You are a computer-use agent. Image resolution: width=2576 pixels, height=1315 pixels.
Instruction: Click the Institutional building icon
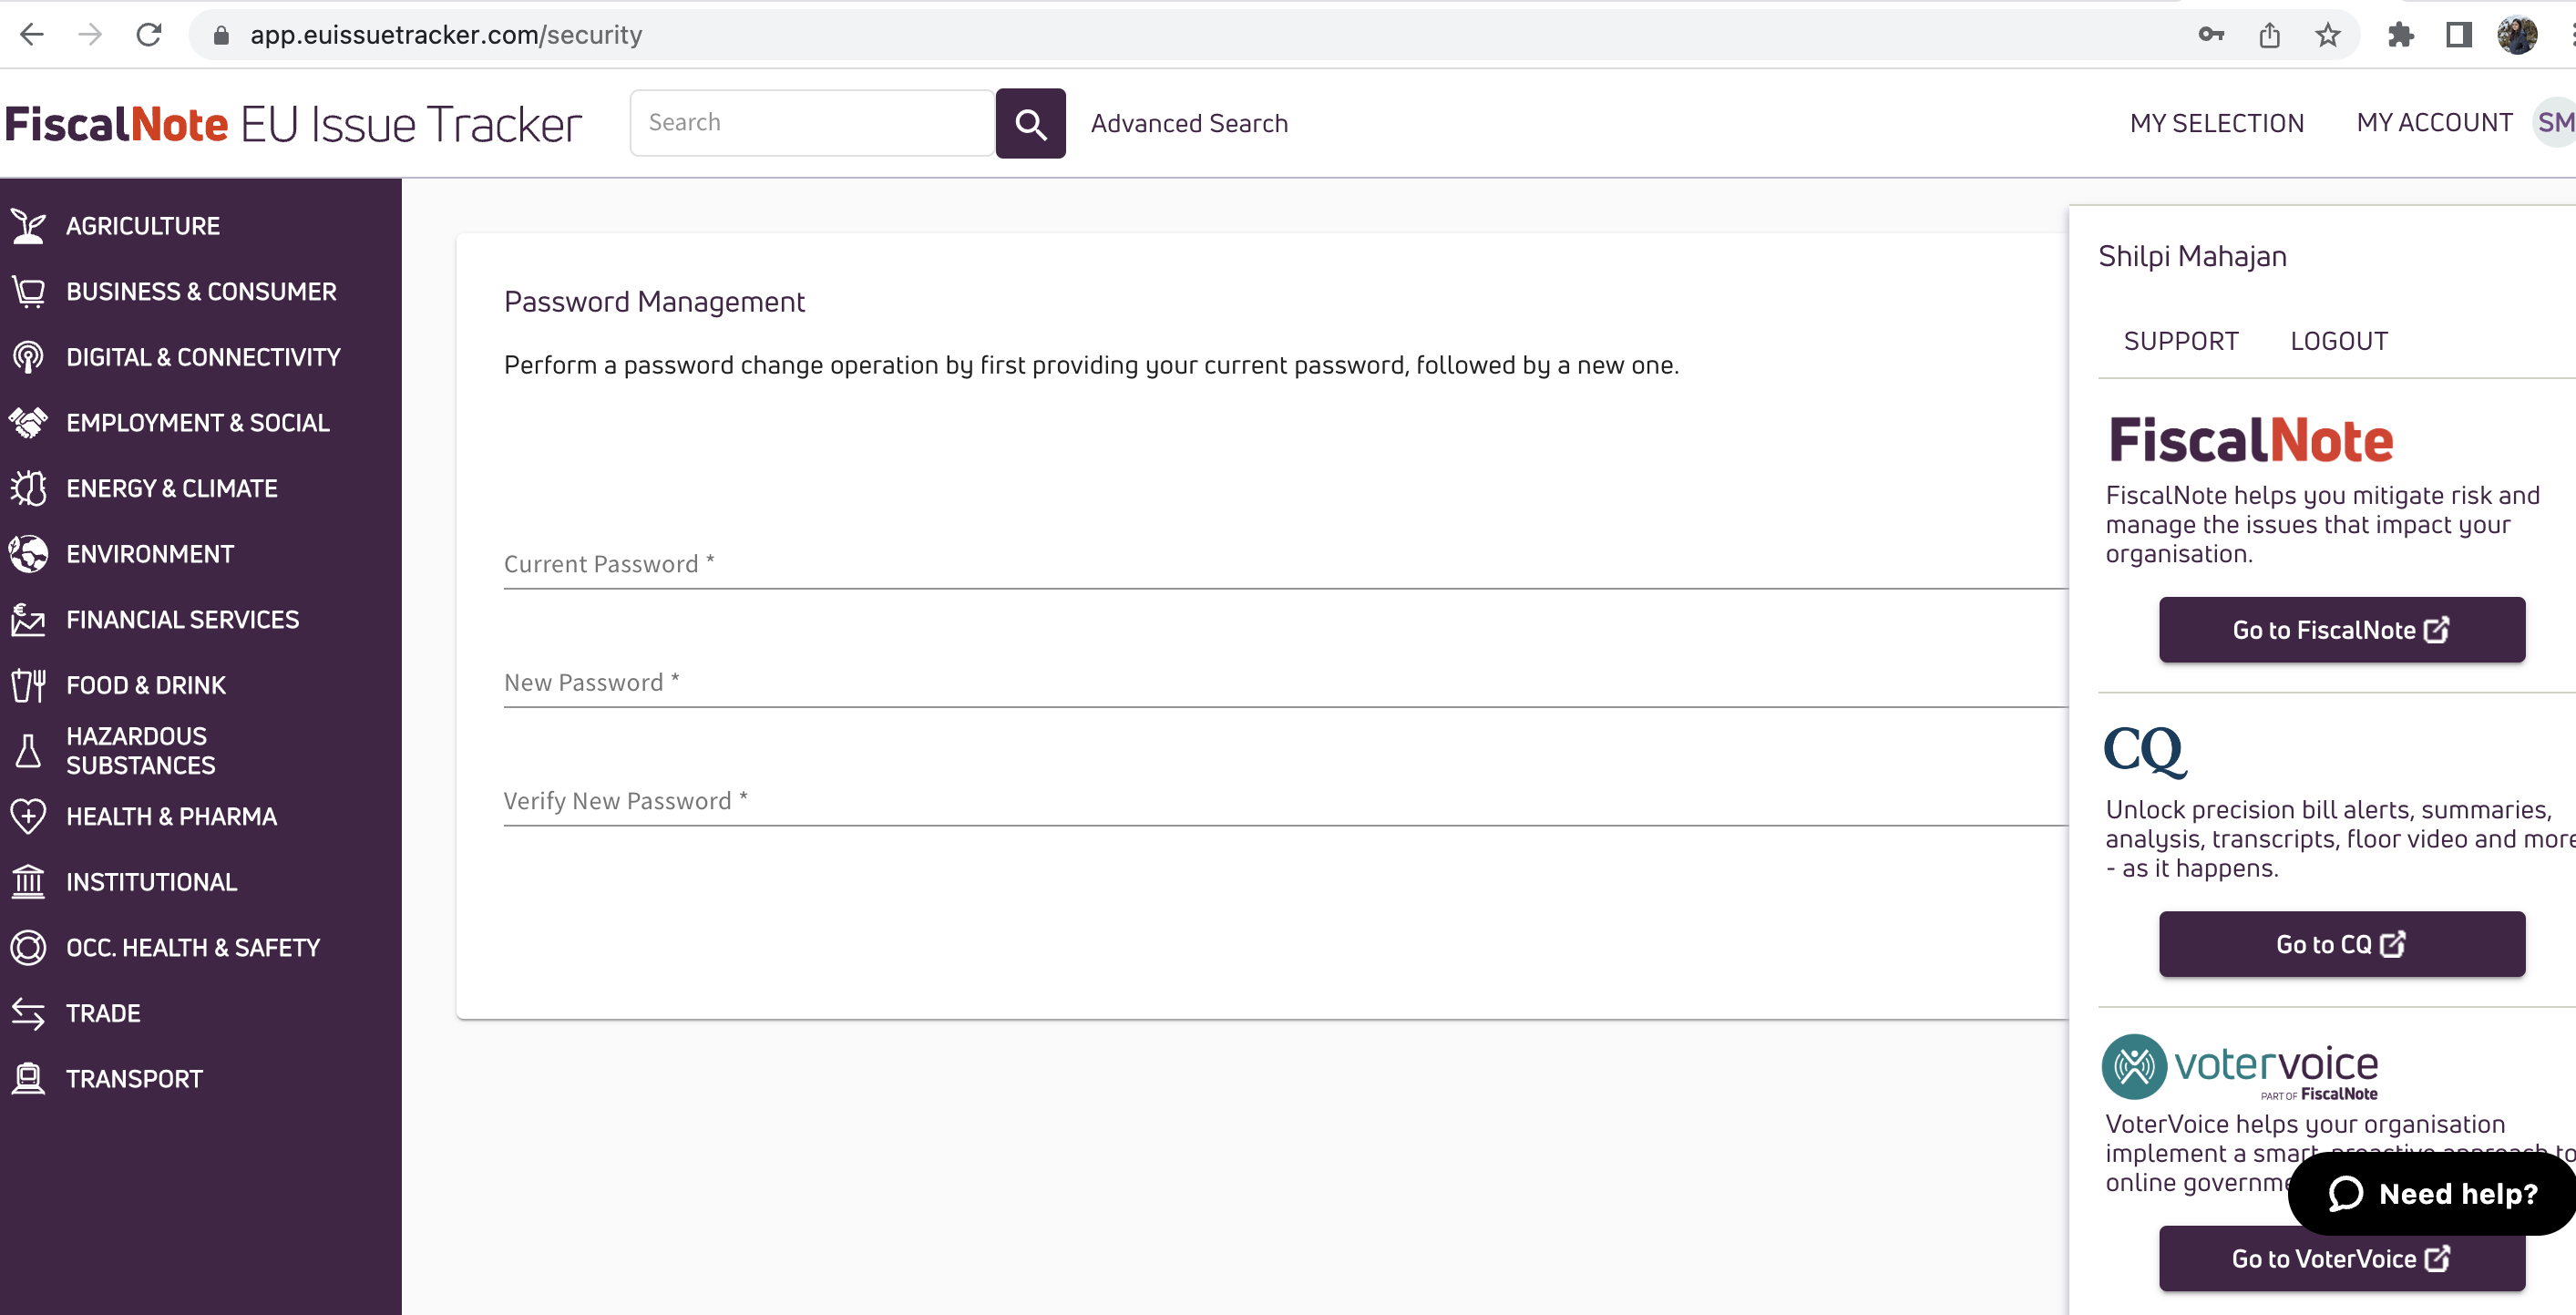pos(28,882)
